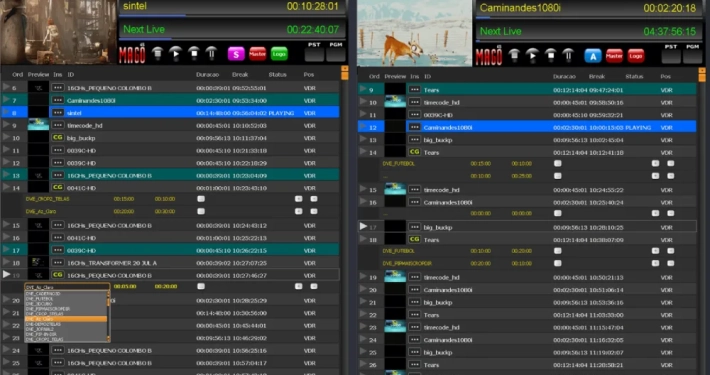This screenshot has height=375, width=710.
Task: Click the stop button in the sintel player
Action: tap(194, 54)
